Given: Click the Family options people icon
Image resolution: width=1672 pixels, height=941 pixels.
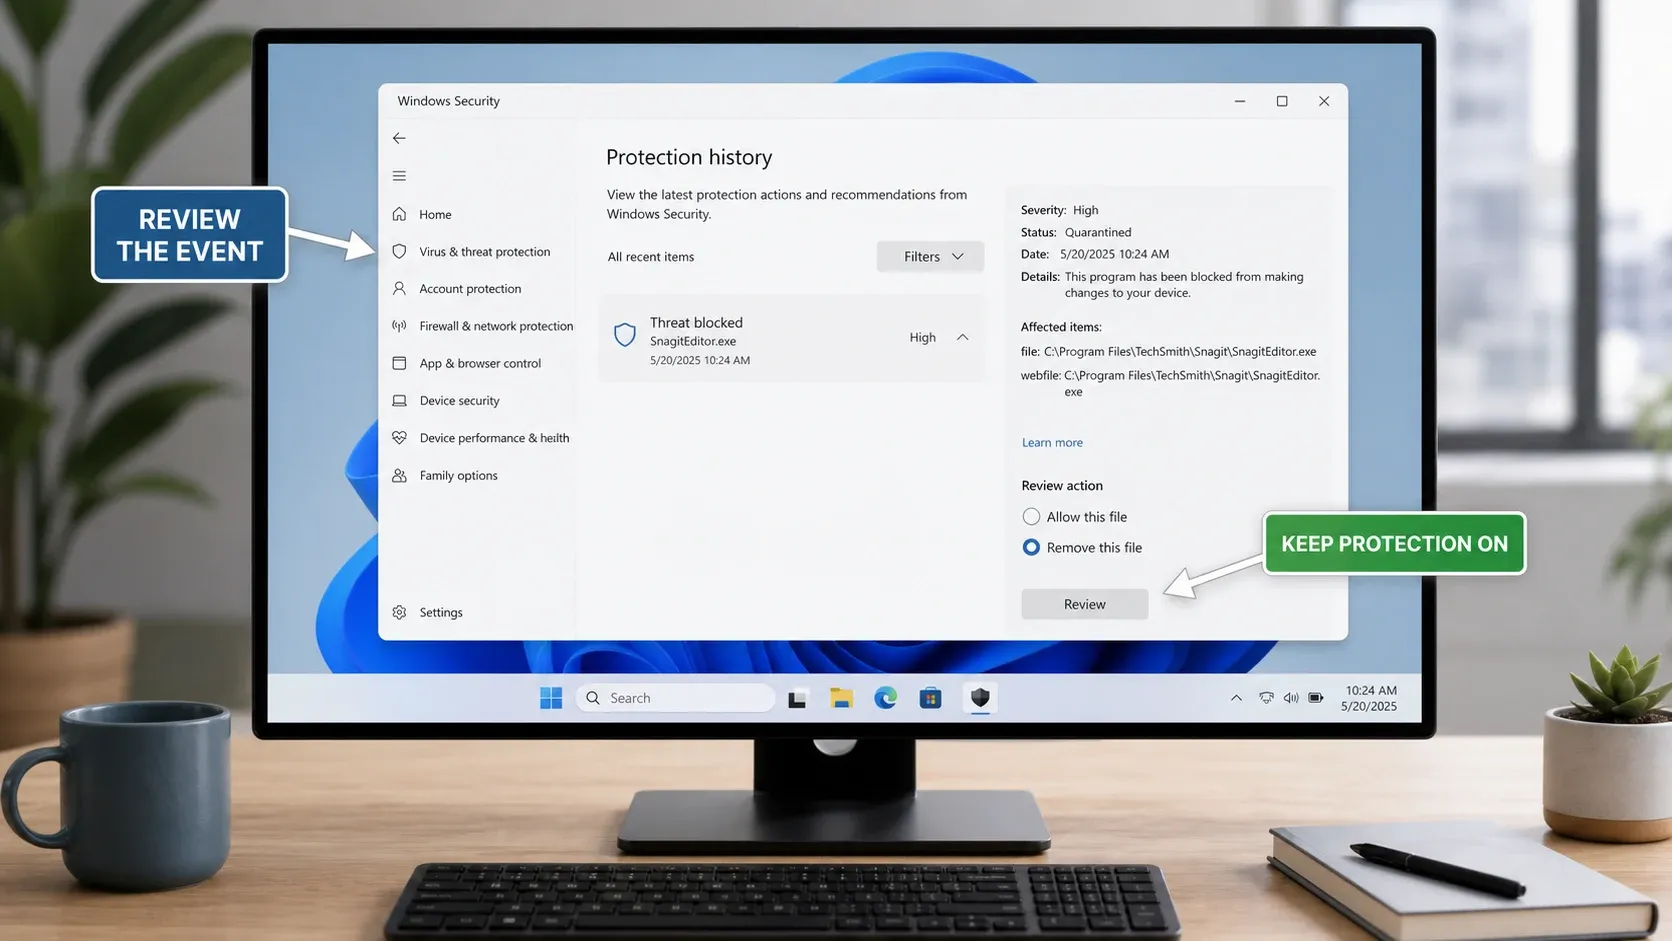Looking at the screenshot, I should click(x=399, y=475).
